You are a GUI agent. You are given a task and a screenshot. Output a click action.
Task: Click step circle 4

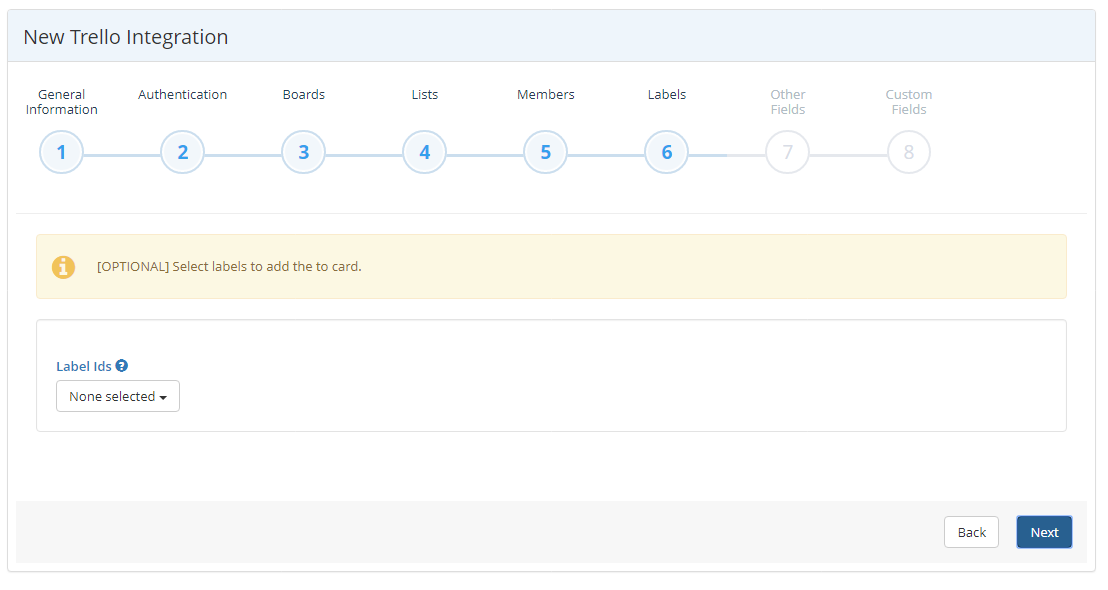424,151
